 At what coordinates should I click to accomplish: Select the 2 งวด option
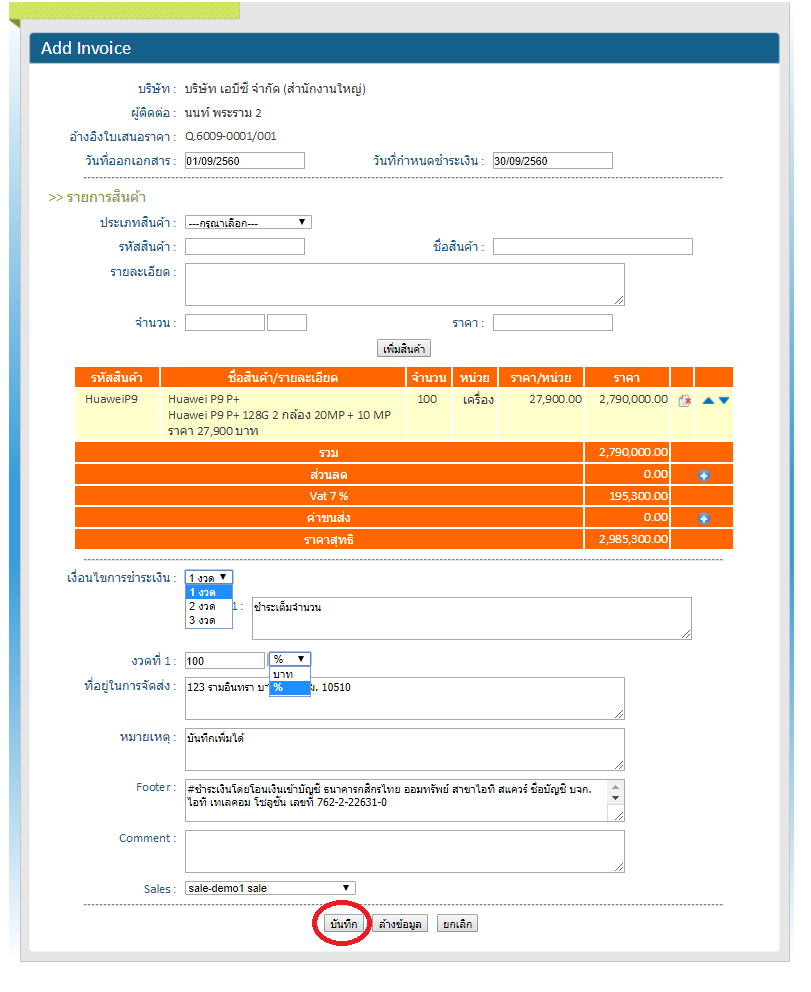click(x=209, y=606)
